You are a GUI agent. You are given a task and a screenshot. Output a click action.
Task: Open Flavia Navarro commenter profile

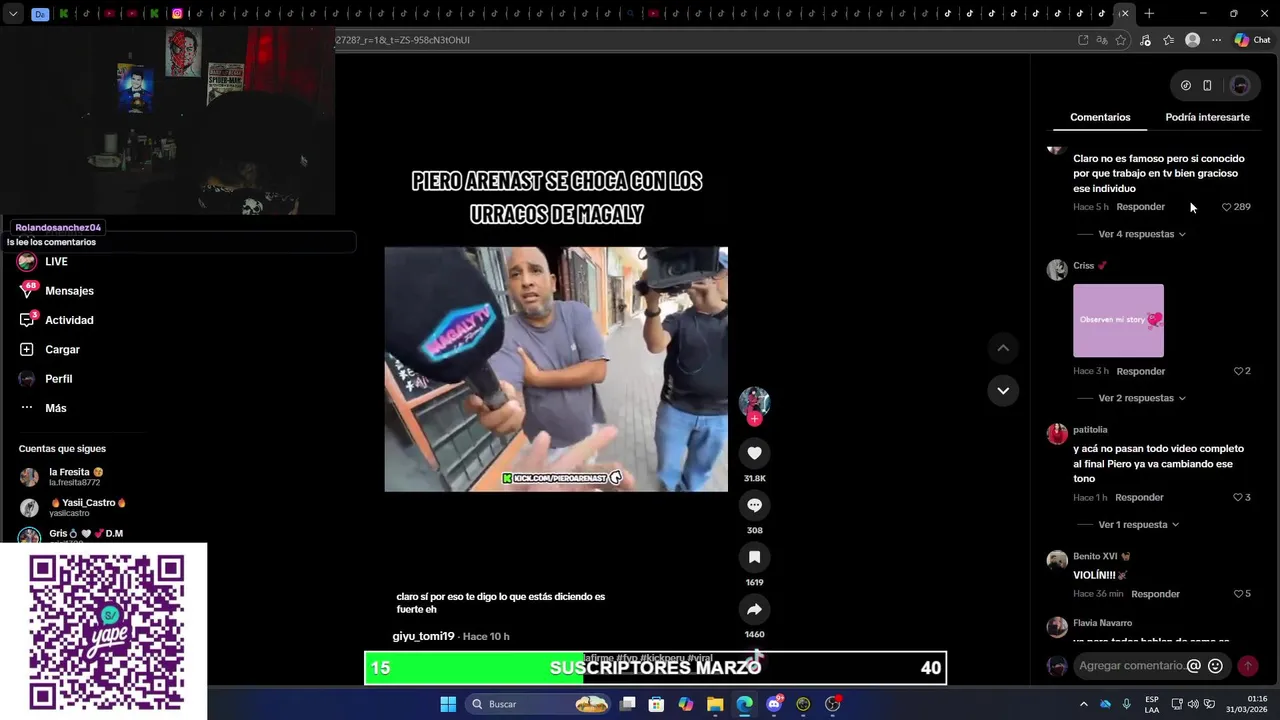point(1102,623)
